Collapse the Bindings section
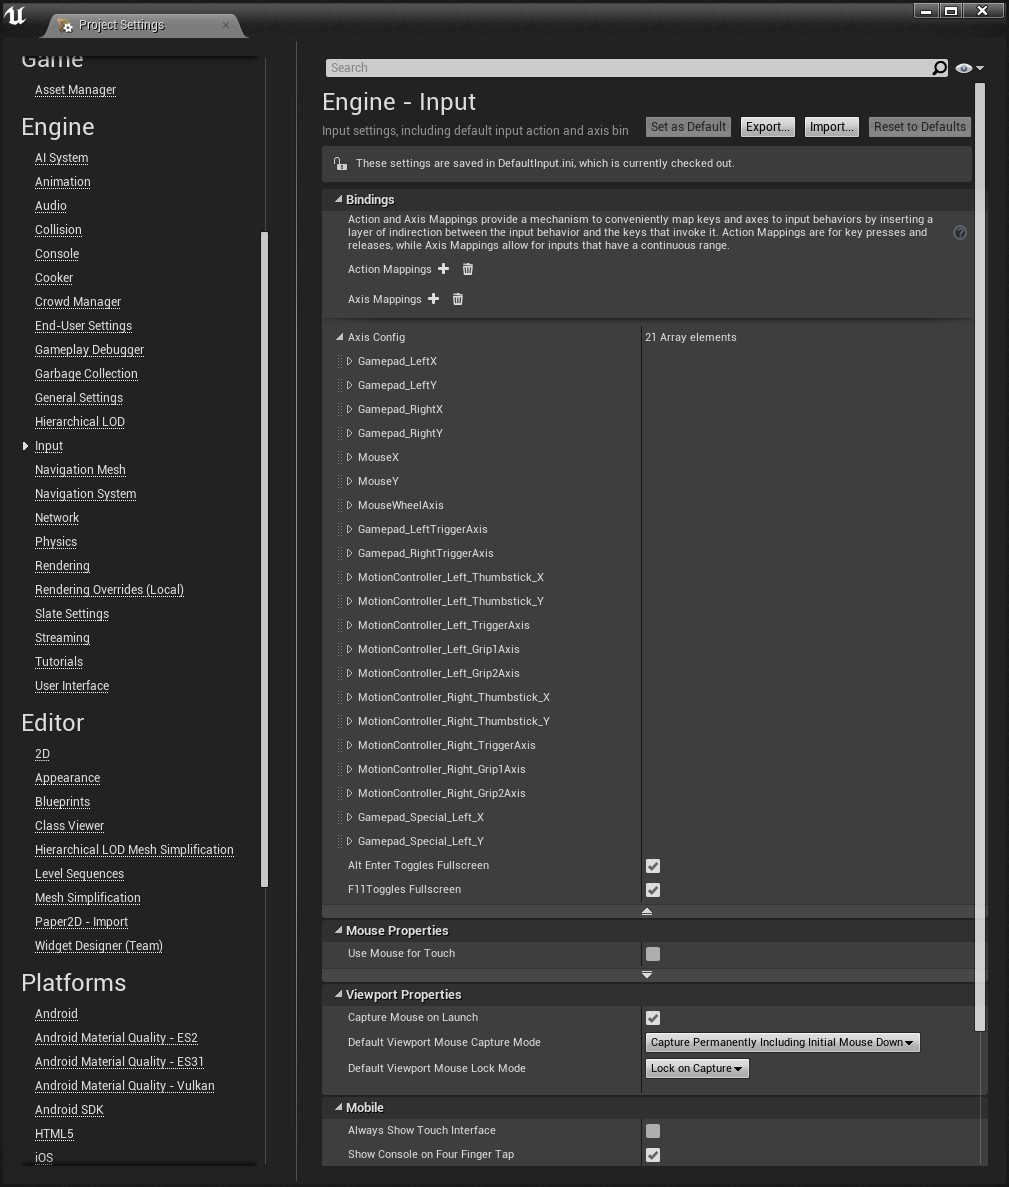Screen dimensions: 1009x1187 338,199
